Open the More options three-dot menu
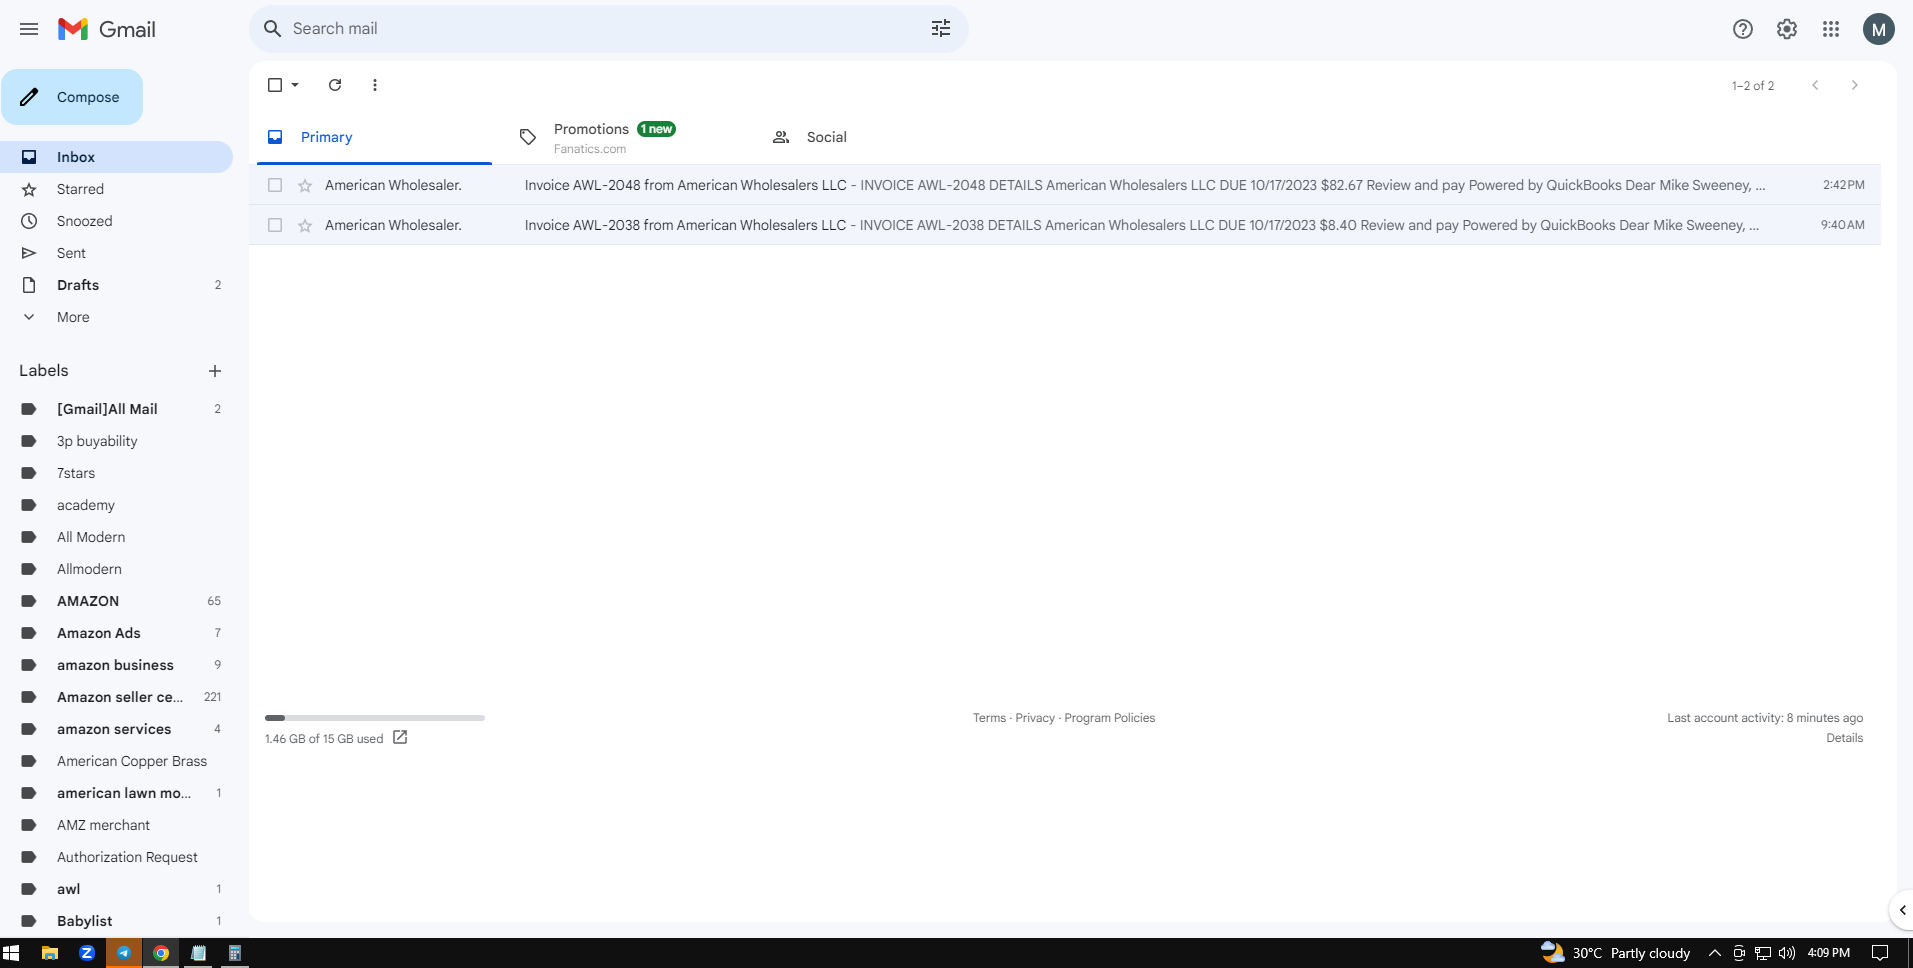 coord(375,85)
